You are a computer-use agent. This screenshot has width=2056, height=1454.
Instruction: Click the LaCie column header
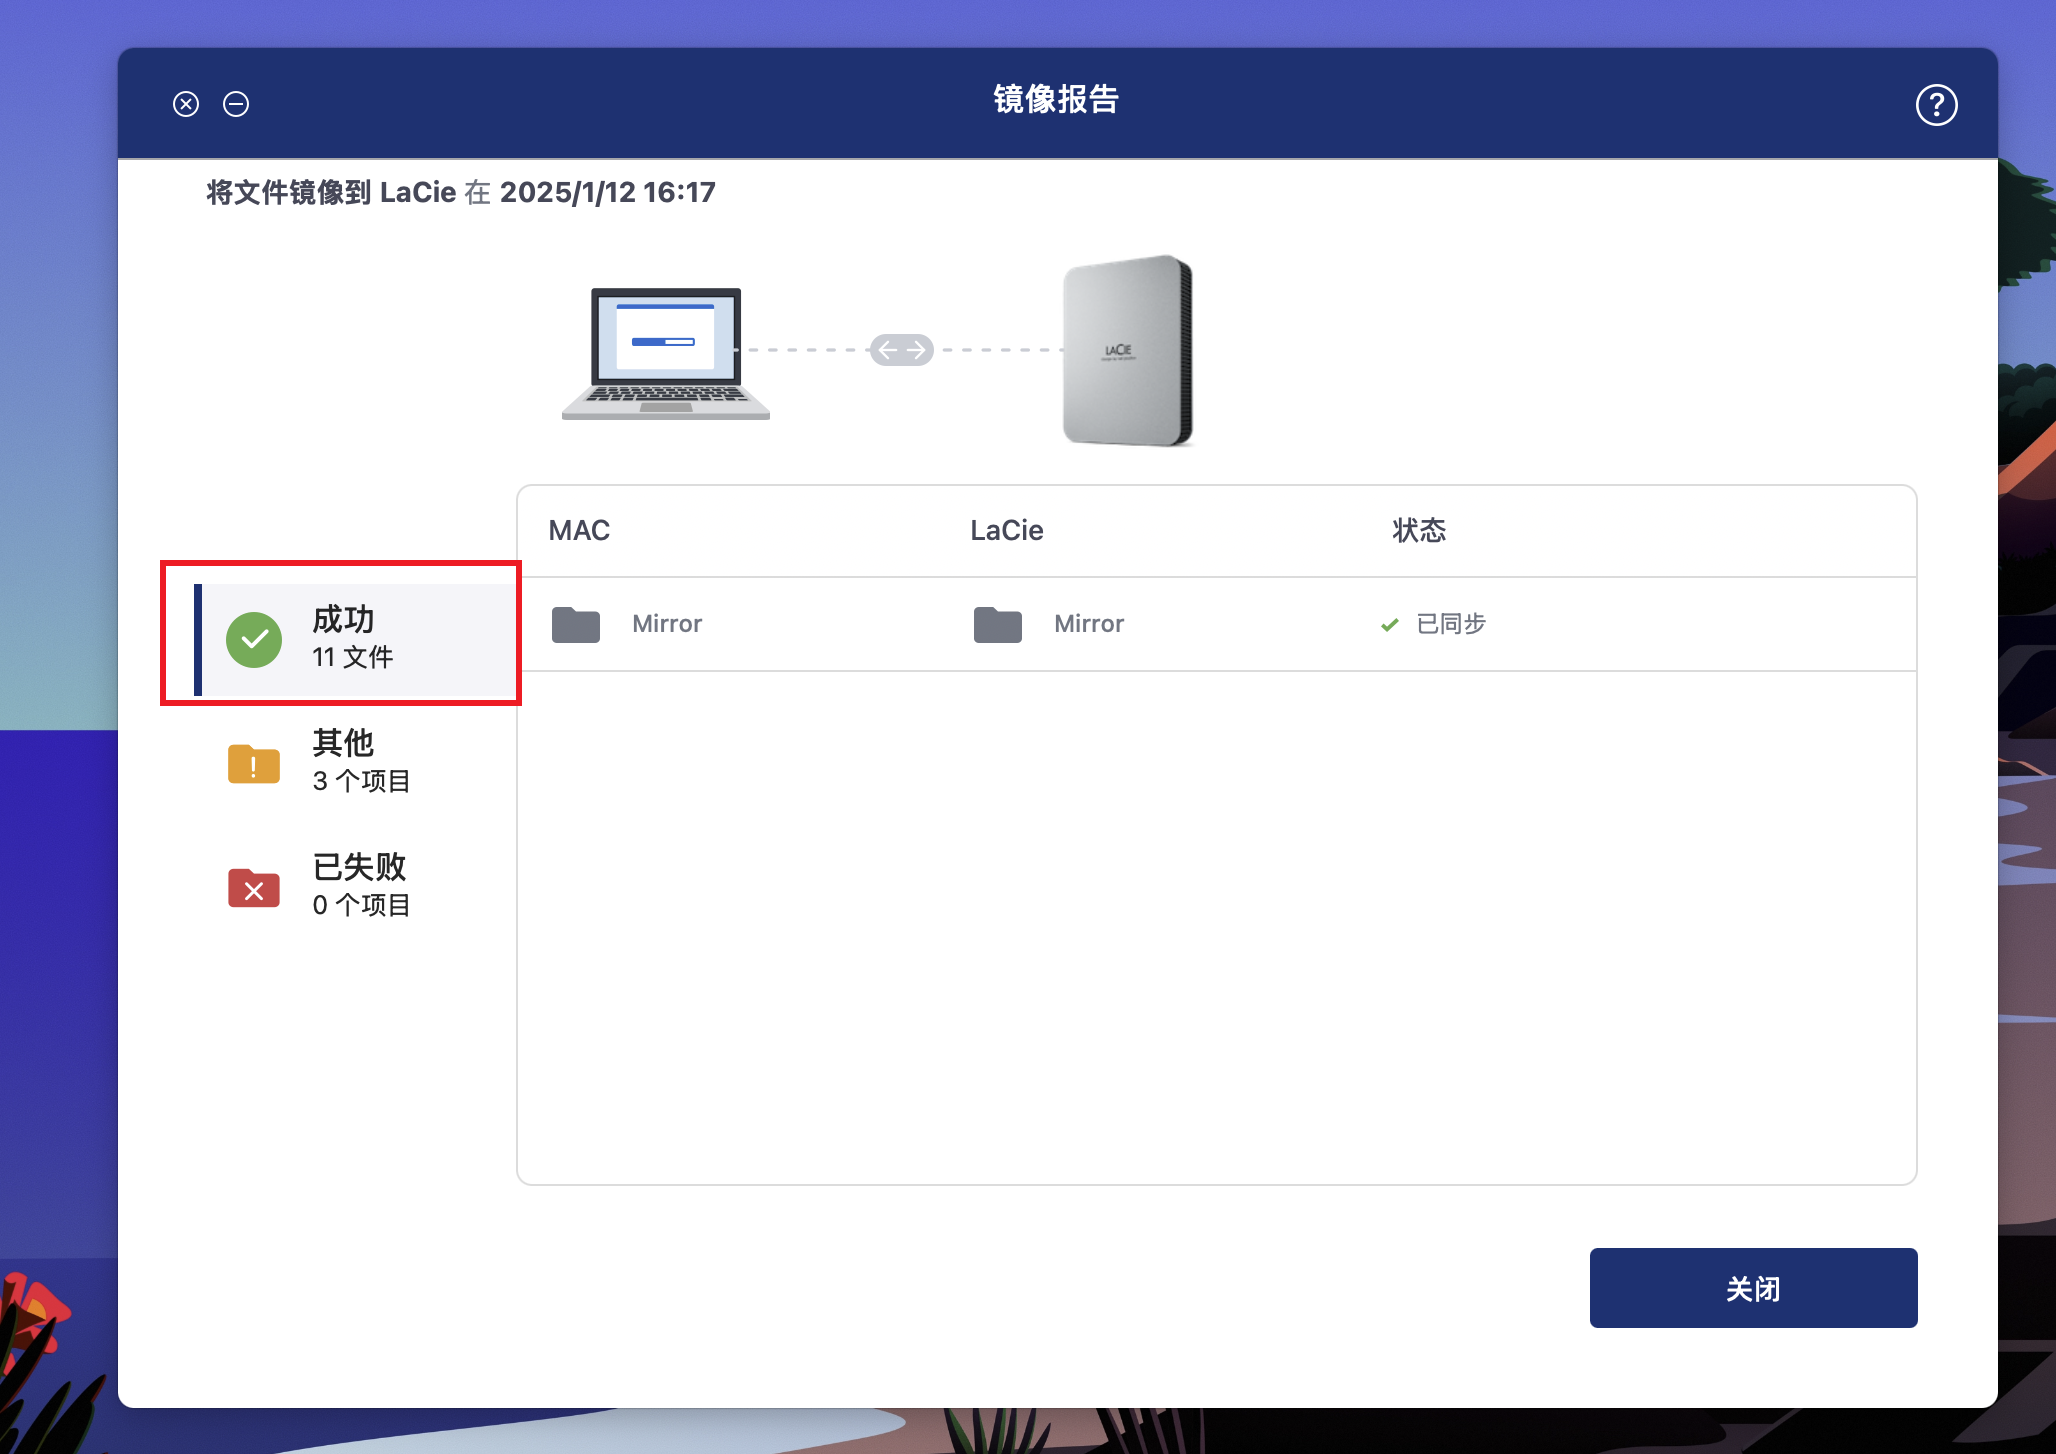[1006, 530]
